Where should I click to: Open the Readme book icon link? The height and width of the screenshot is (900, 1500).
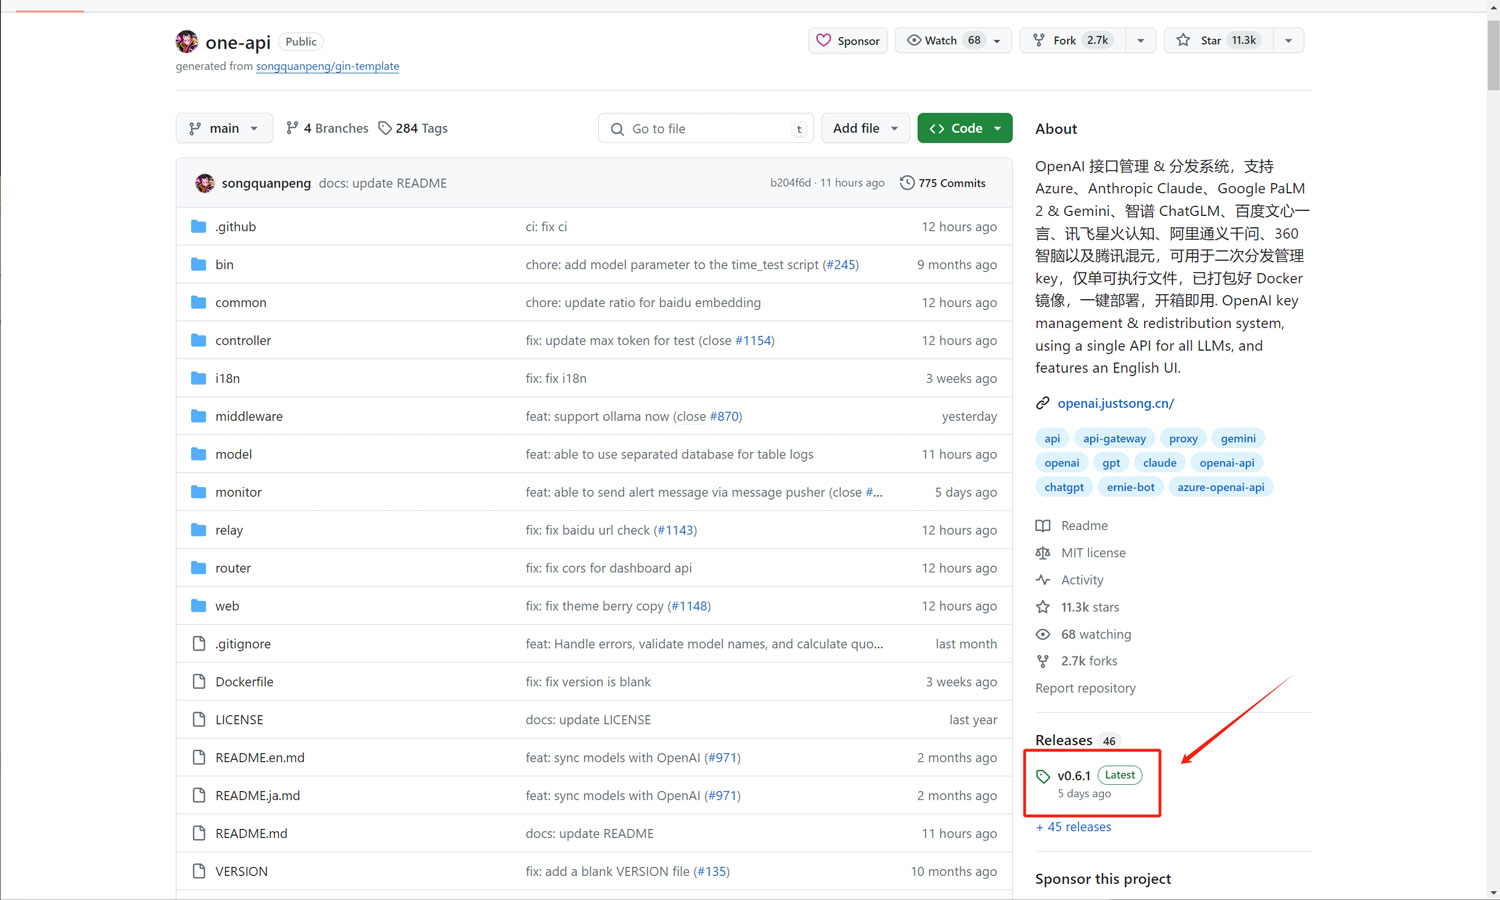(x=1043, y=526)
